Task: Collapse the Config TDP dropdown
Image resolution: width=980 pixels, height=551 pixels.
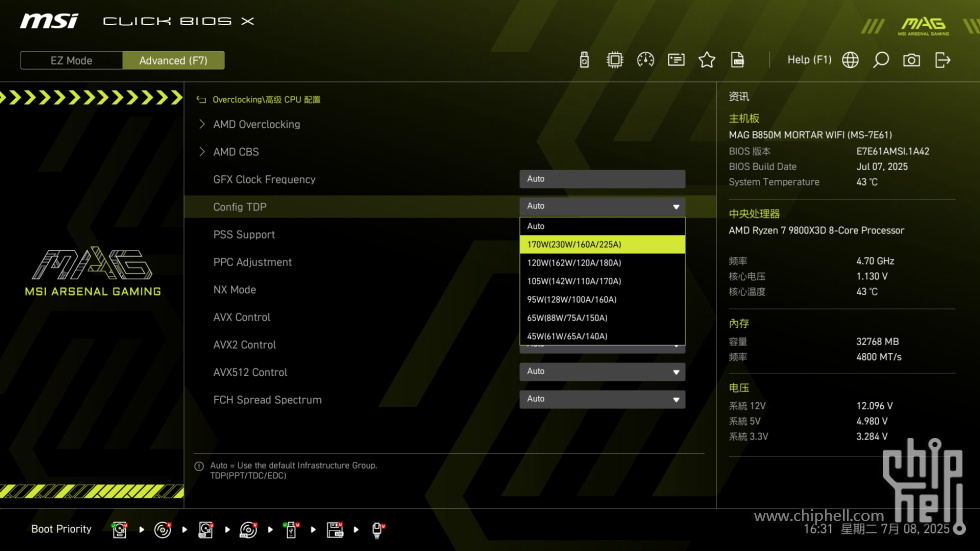Action: 602,206
